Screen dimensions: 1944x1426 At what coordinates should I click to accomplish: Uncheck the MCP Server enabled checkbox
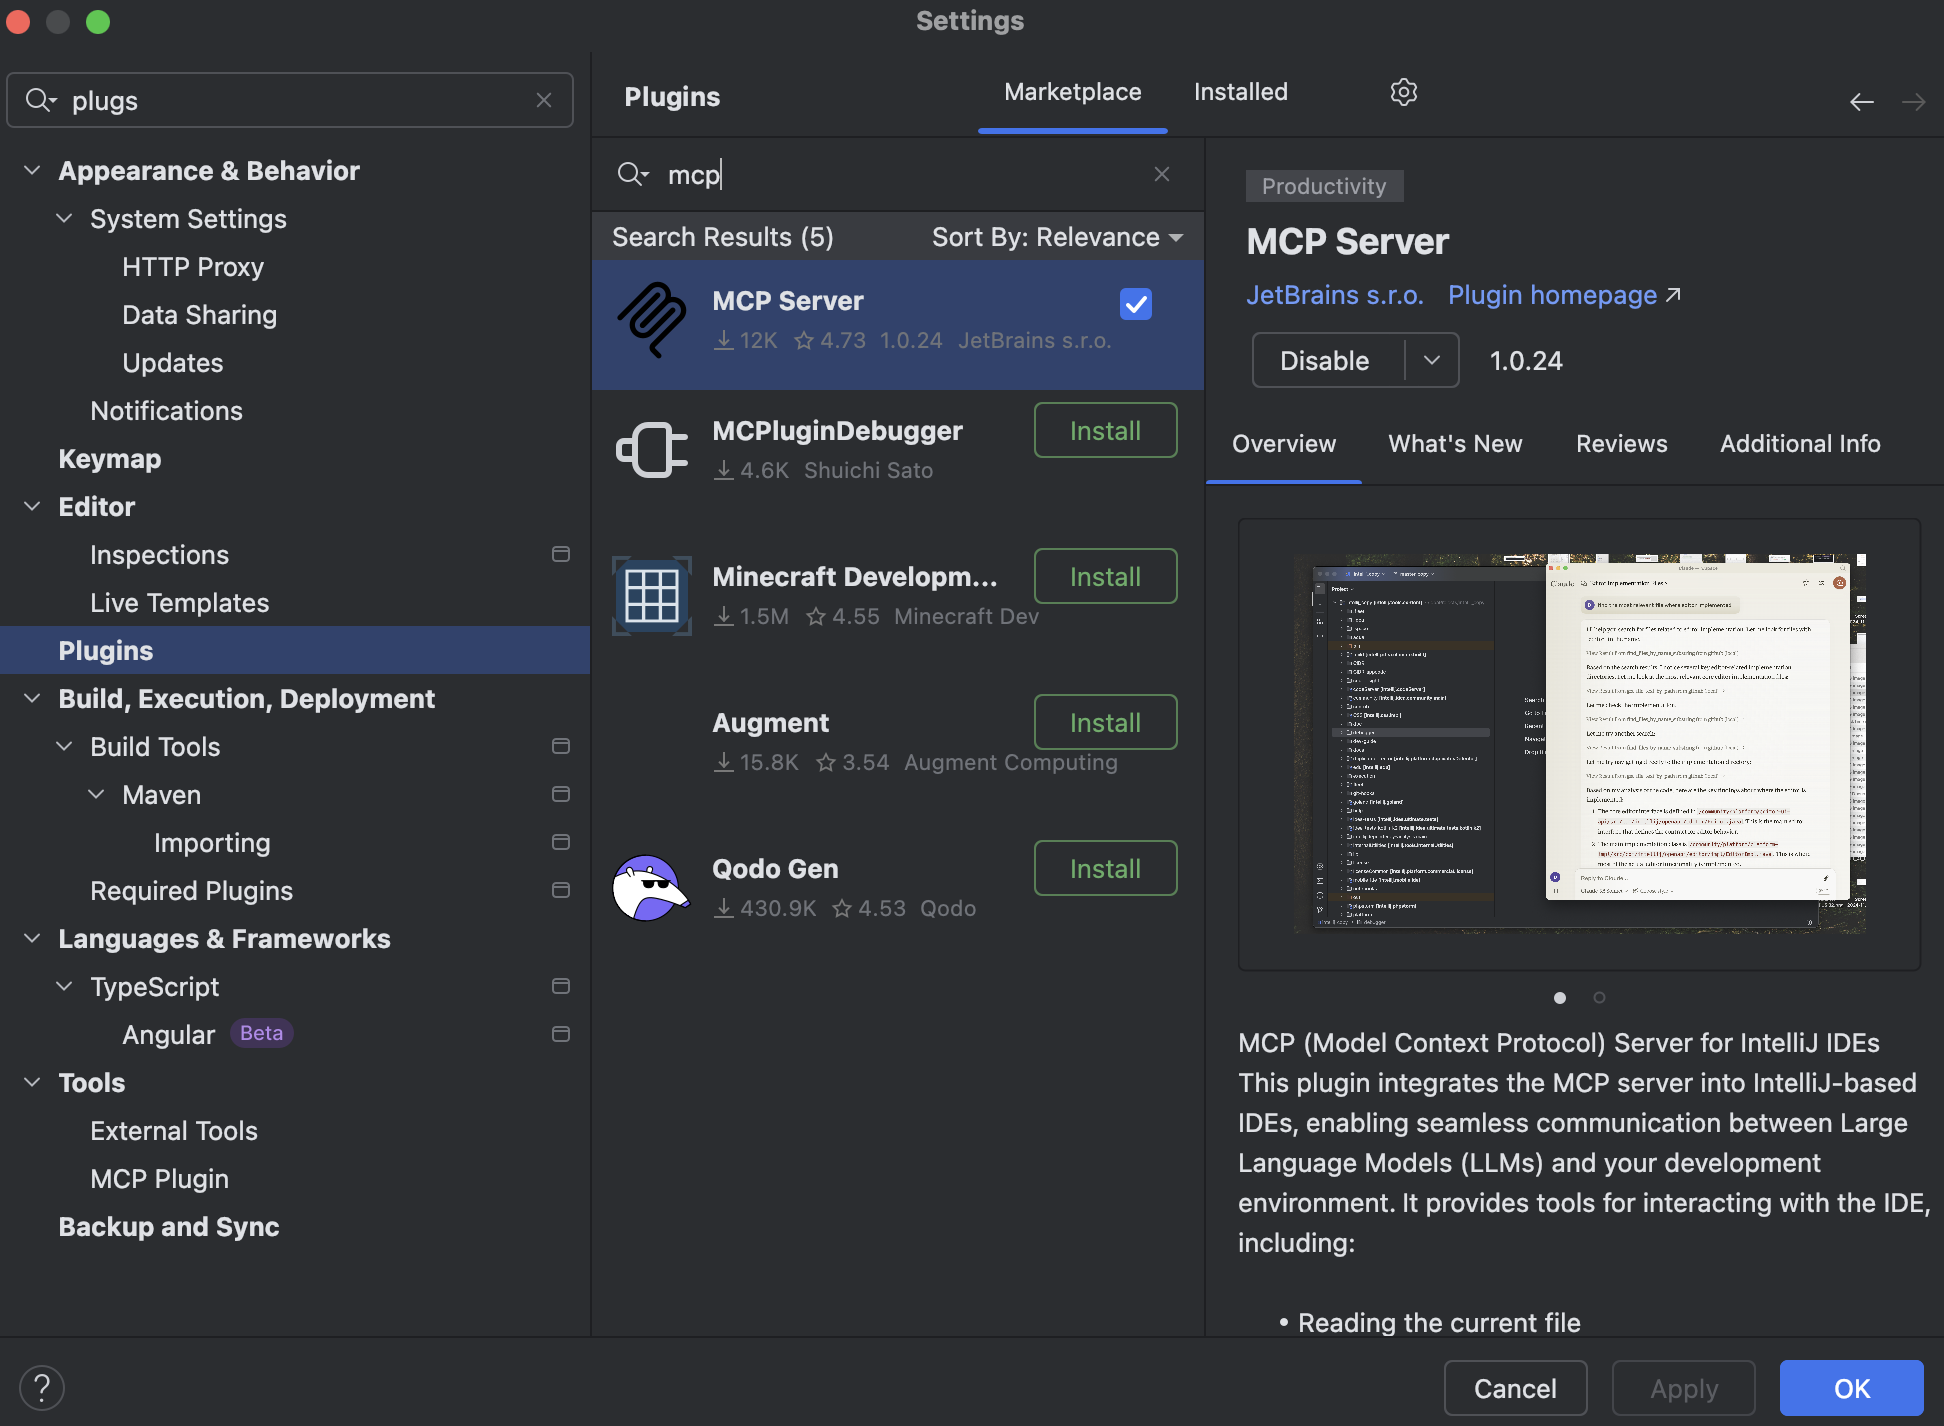(x=1135, y=304)
